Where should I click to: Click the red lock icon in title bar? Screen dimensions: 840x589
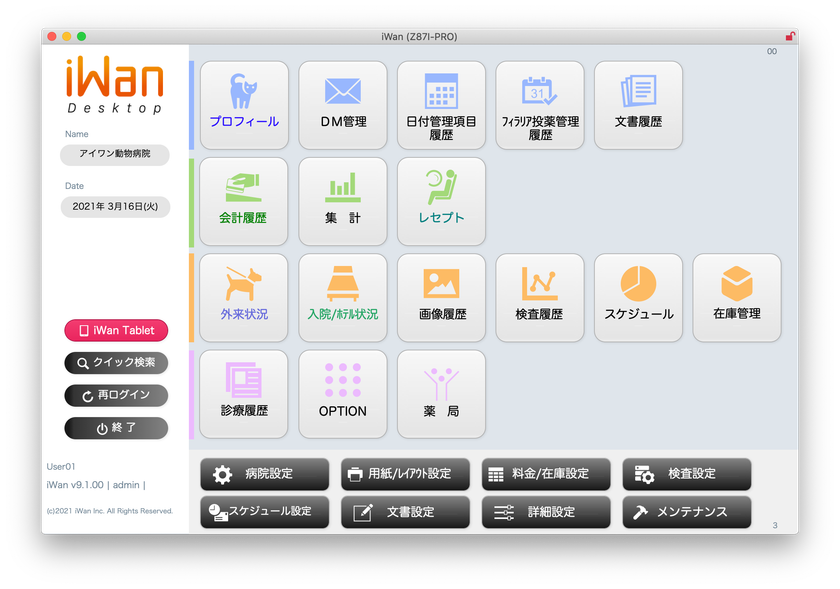coord(790,36)
